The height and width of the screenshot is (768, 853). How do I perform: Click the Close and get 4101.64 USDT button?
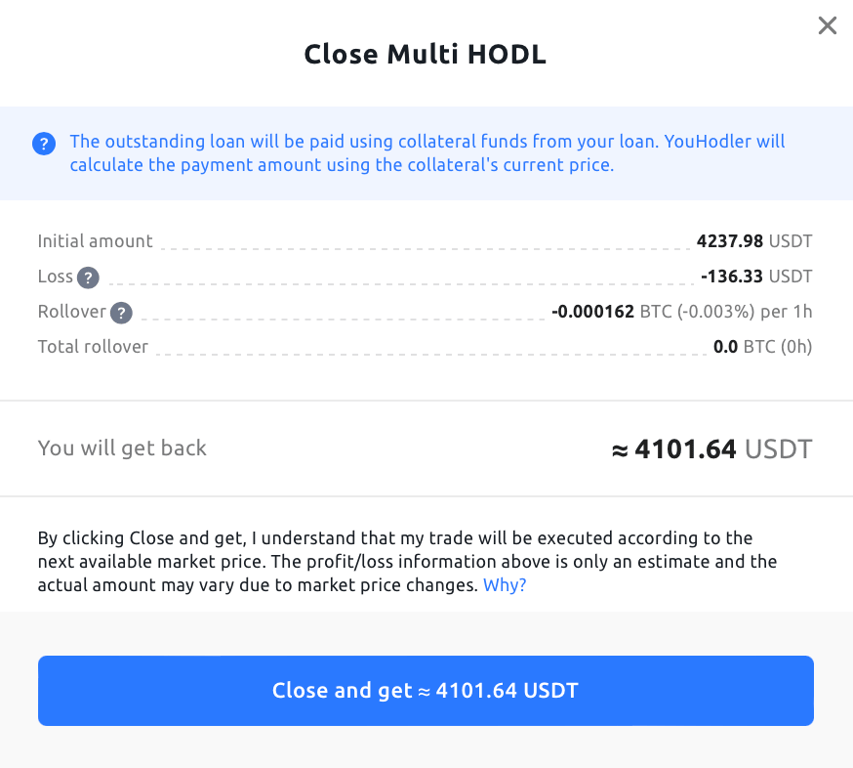pos(425,690)
